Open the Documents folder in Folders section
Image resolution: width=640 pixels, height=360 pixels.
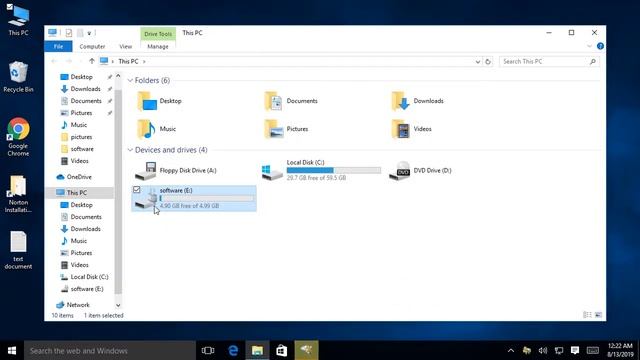coord(291,101)
